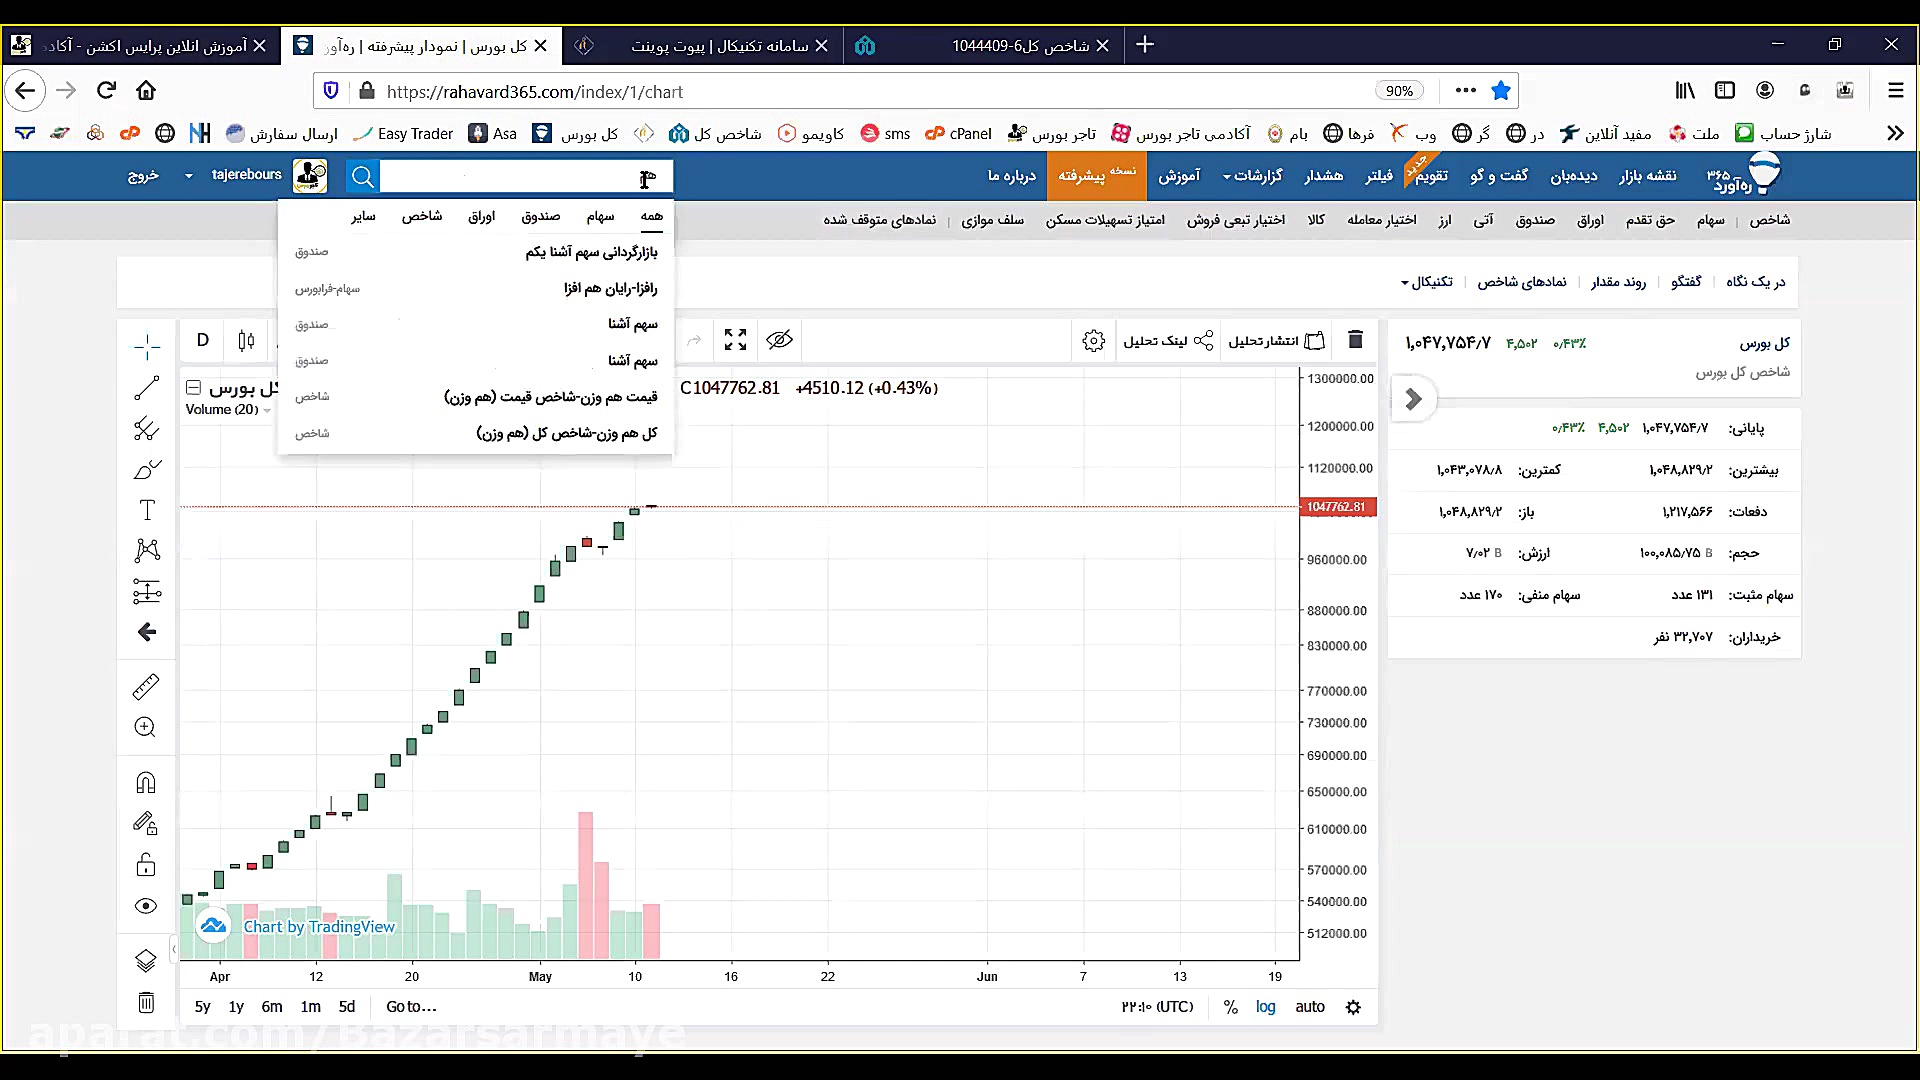Click the Go to... date button

411,1007
